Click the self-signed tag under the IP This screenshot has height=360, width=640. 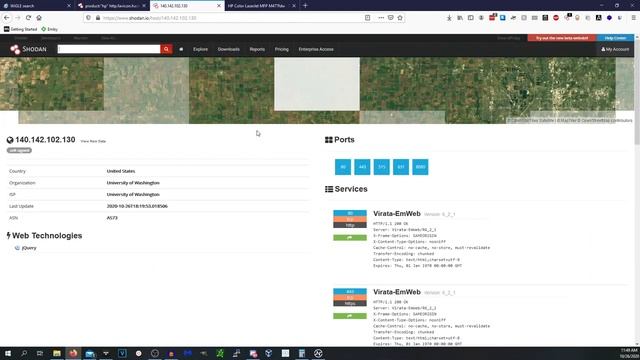click(19, 150)
